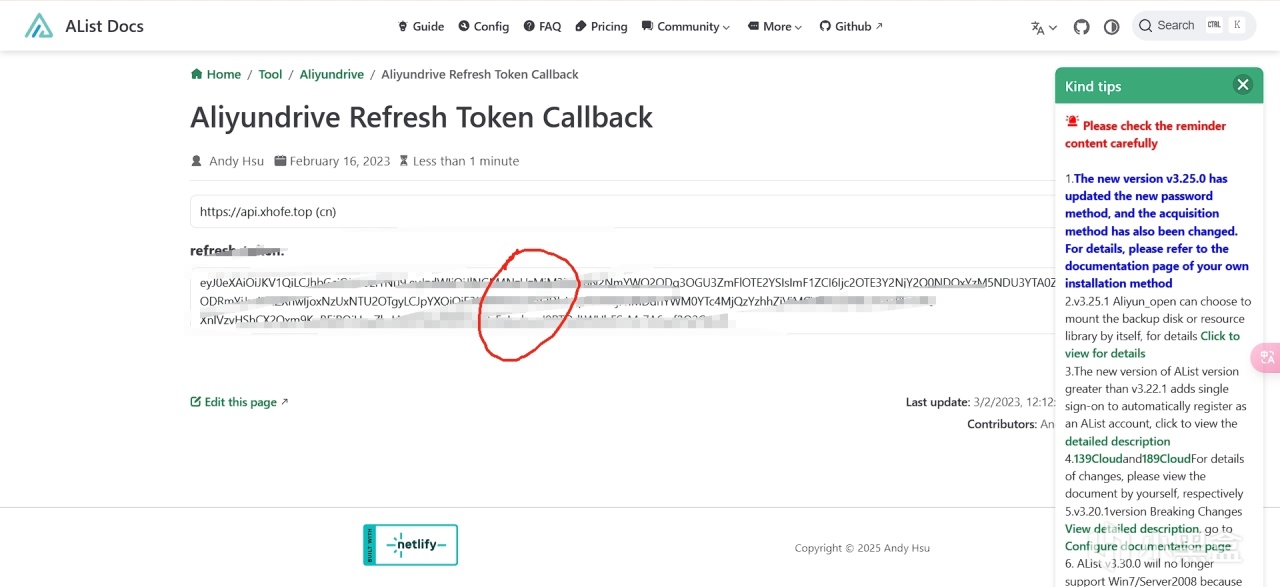The width and height of the screenshot is (1280, 587).
Task: Click the edit icon beside Edit this page
Action: (196, 402)
